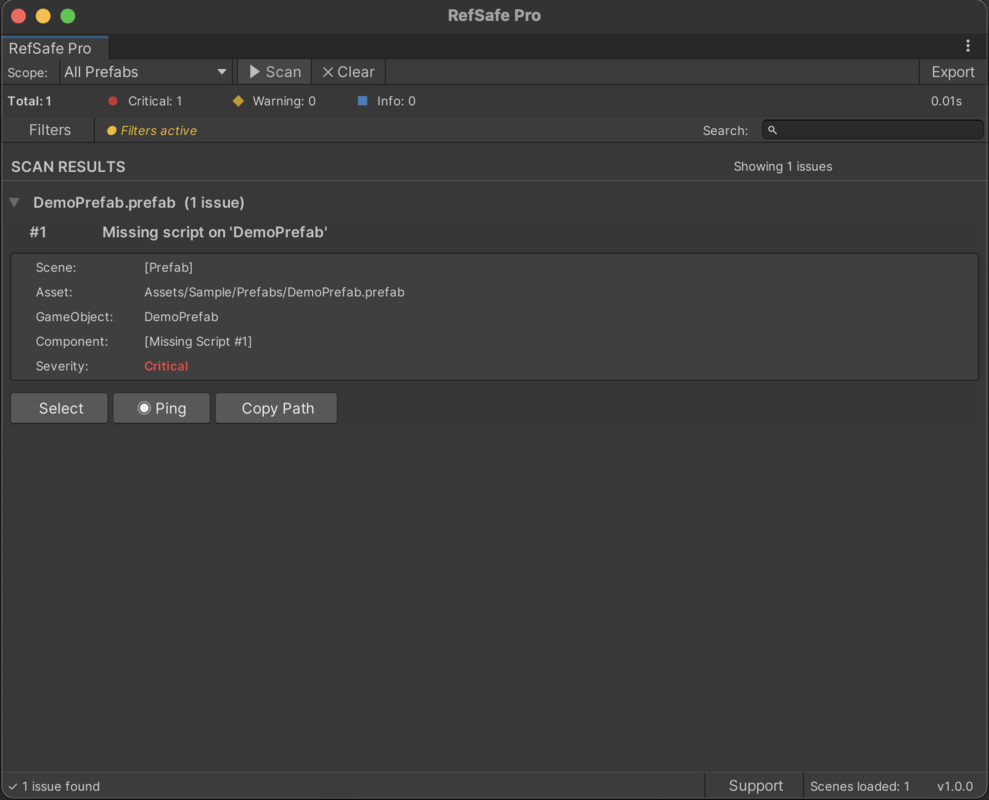Export the scan results
Image resolution: width=989 pixels, height=800 pixels.
click(x=952, y=72)
